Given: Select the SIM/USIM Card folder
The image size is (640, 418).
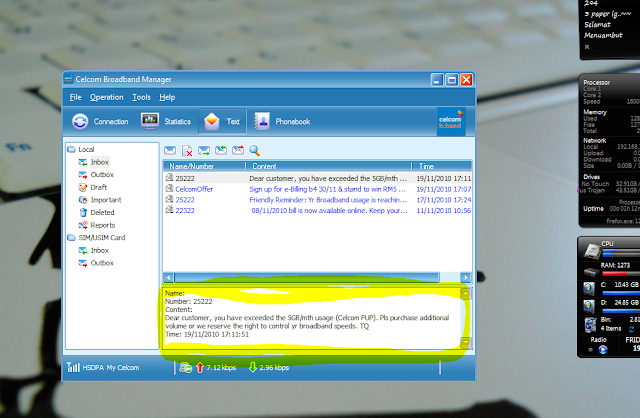Looking at the screenshot, I should [x=96, y=238].
